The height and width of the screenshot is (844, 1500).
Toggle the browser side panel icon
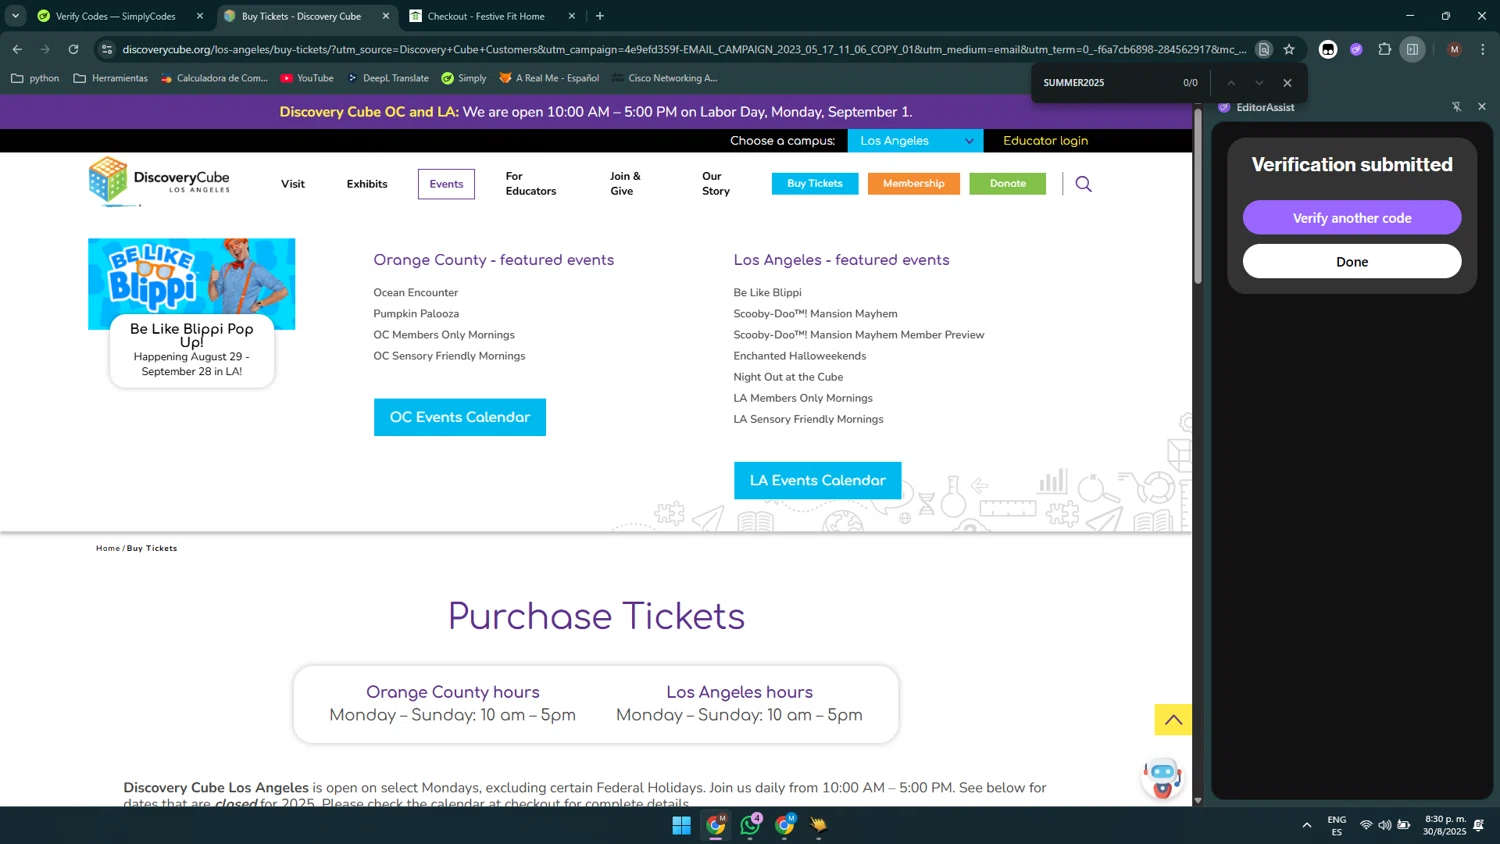click(x=1412, y=49)
